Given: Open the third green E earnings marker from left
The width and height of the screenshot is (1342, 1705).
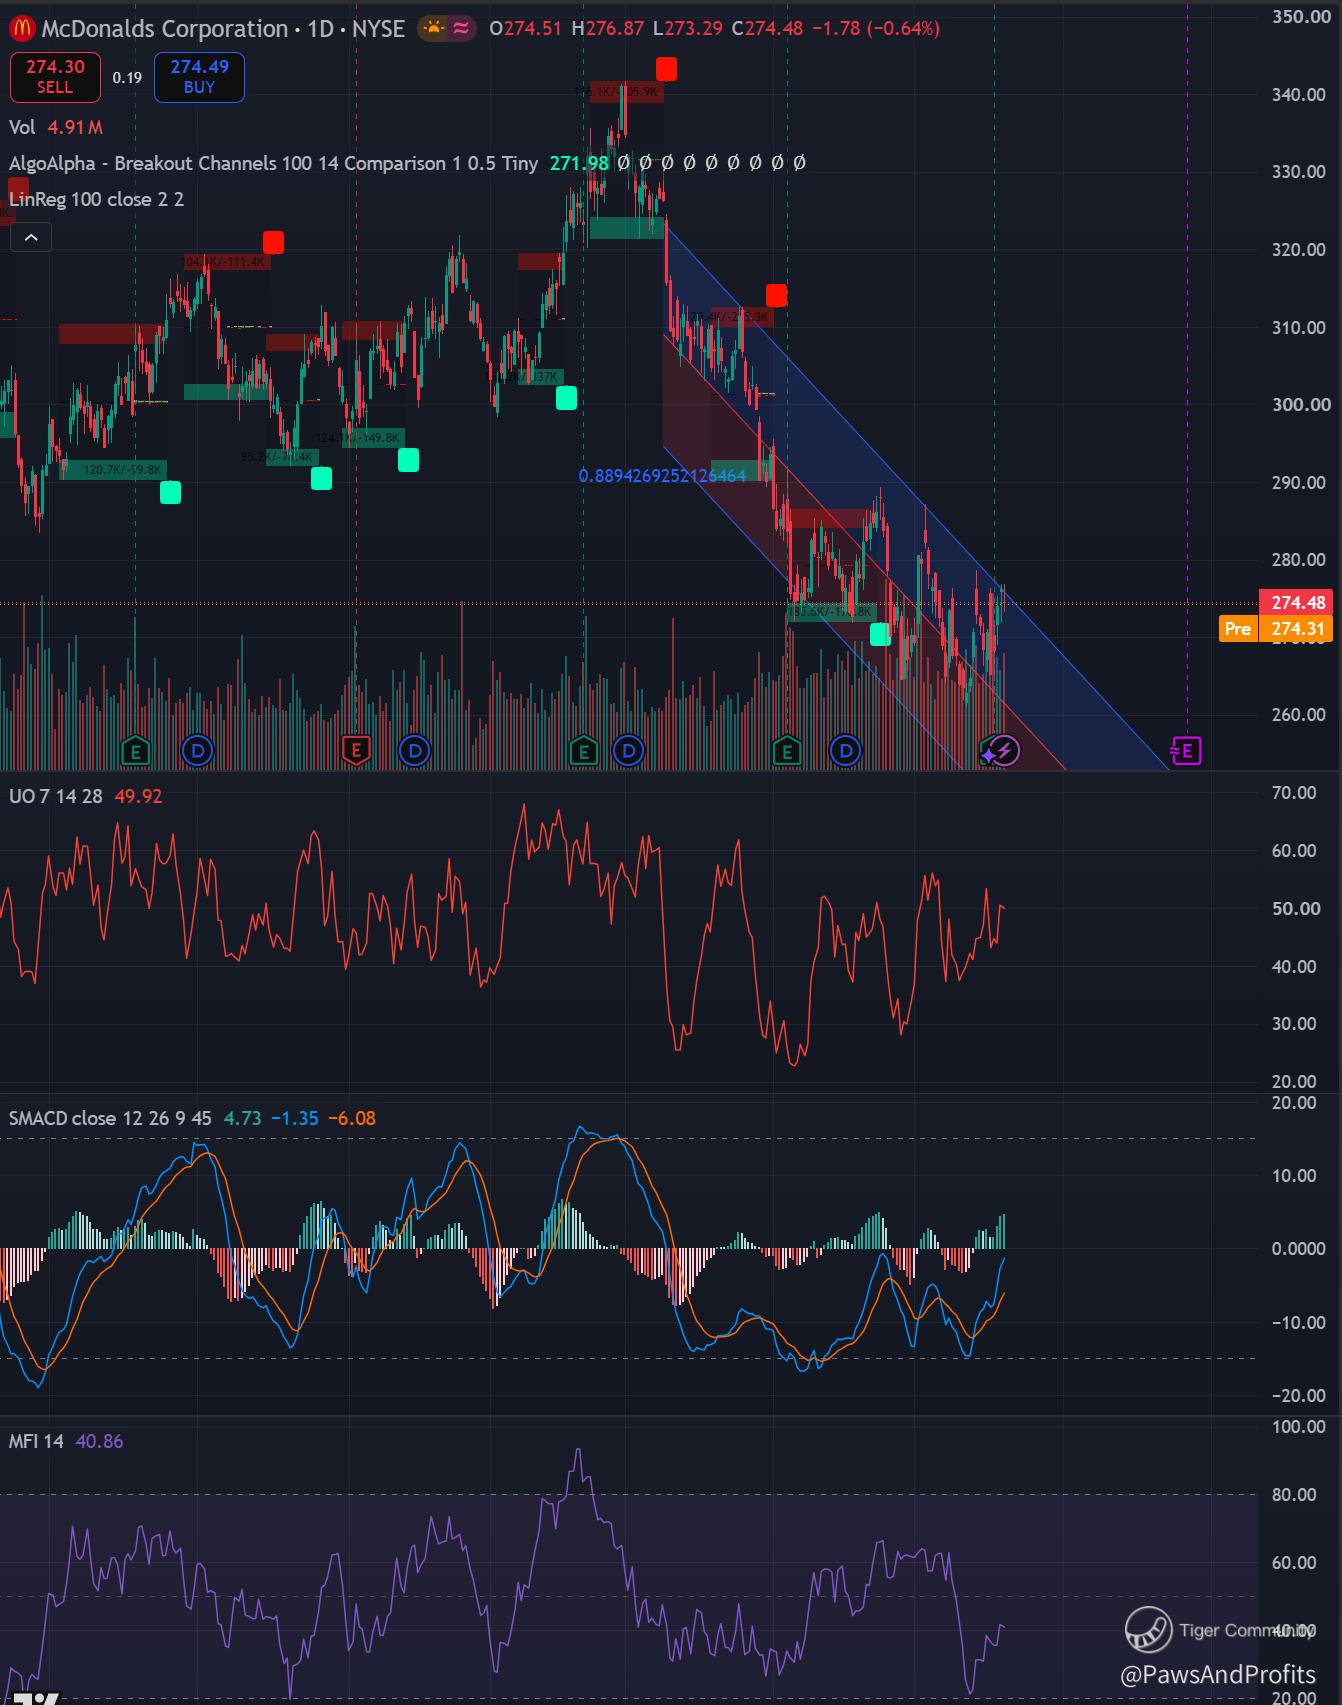Looking at the screenshot, I should pyautogui.click(x=787, y=750).
